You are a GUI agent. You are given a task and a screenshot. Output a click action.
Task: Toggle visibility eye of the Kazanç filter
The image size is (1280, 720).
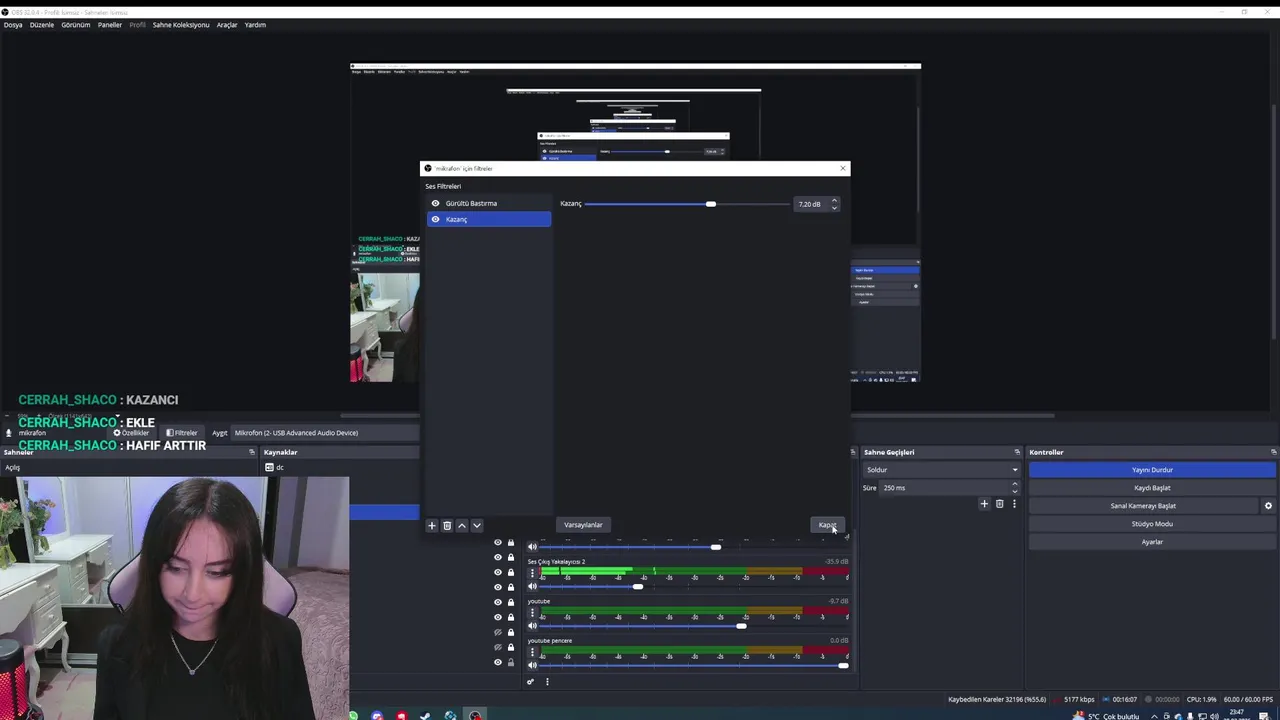click(435, 219)
